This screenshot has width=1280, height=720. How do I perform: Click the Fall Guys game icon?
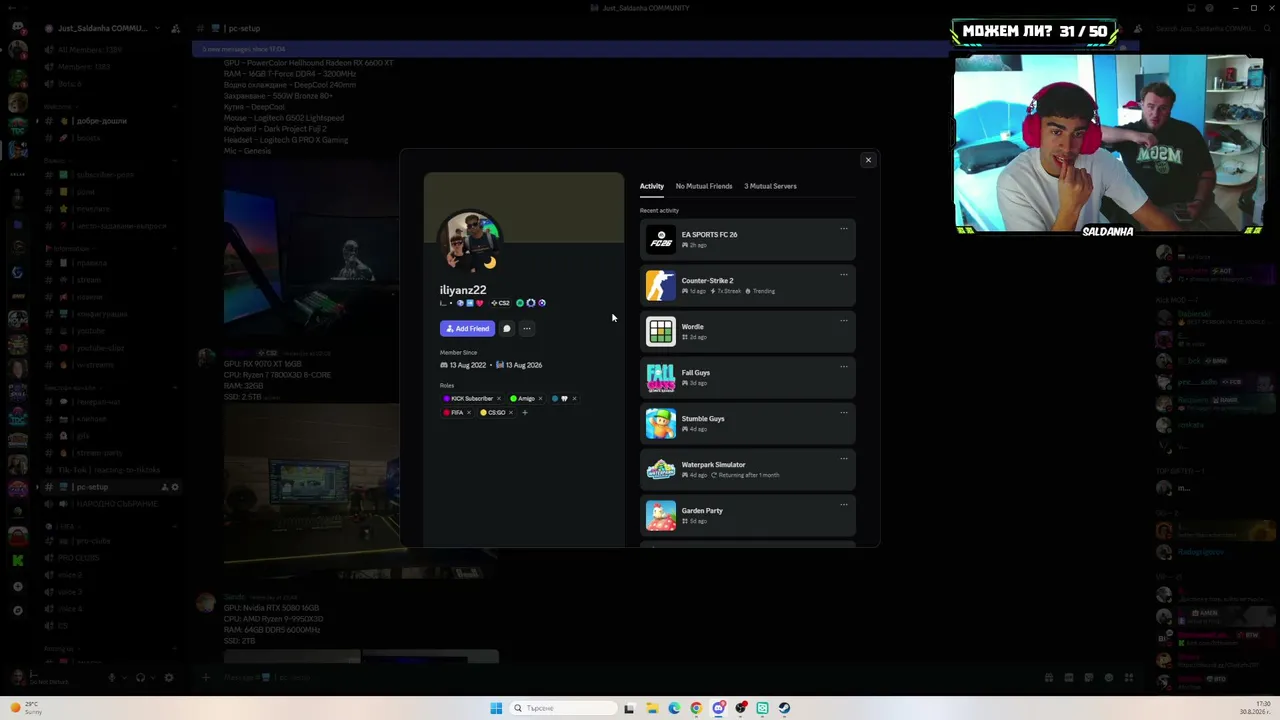pos(660,378)
